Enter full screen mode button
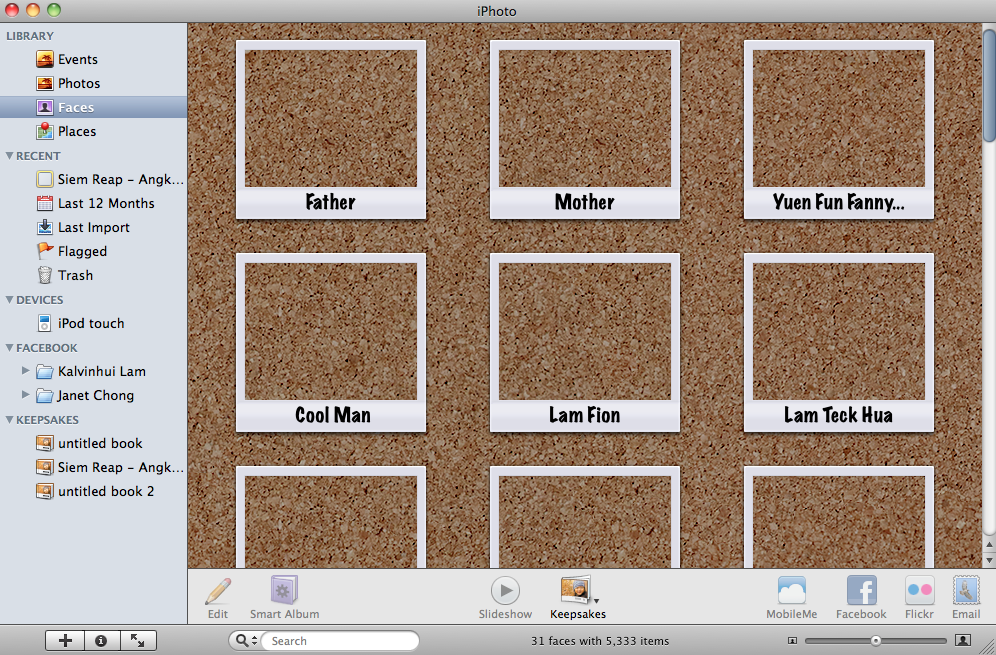This screenshot has width=996, height=655. [x=138, y=640]
